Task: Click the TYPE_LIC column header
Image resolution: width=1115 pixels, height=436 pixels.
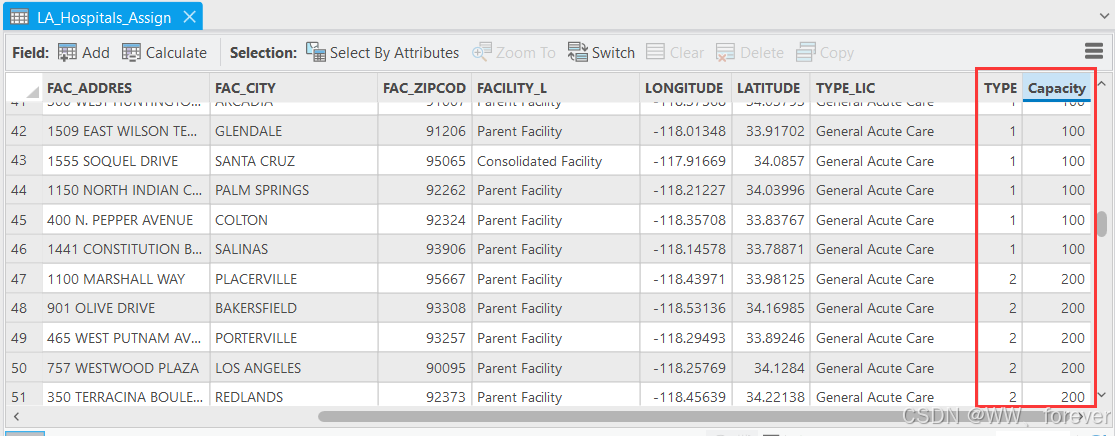Action: coord(894,88)
